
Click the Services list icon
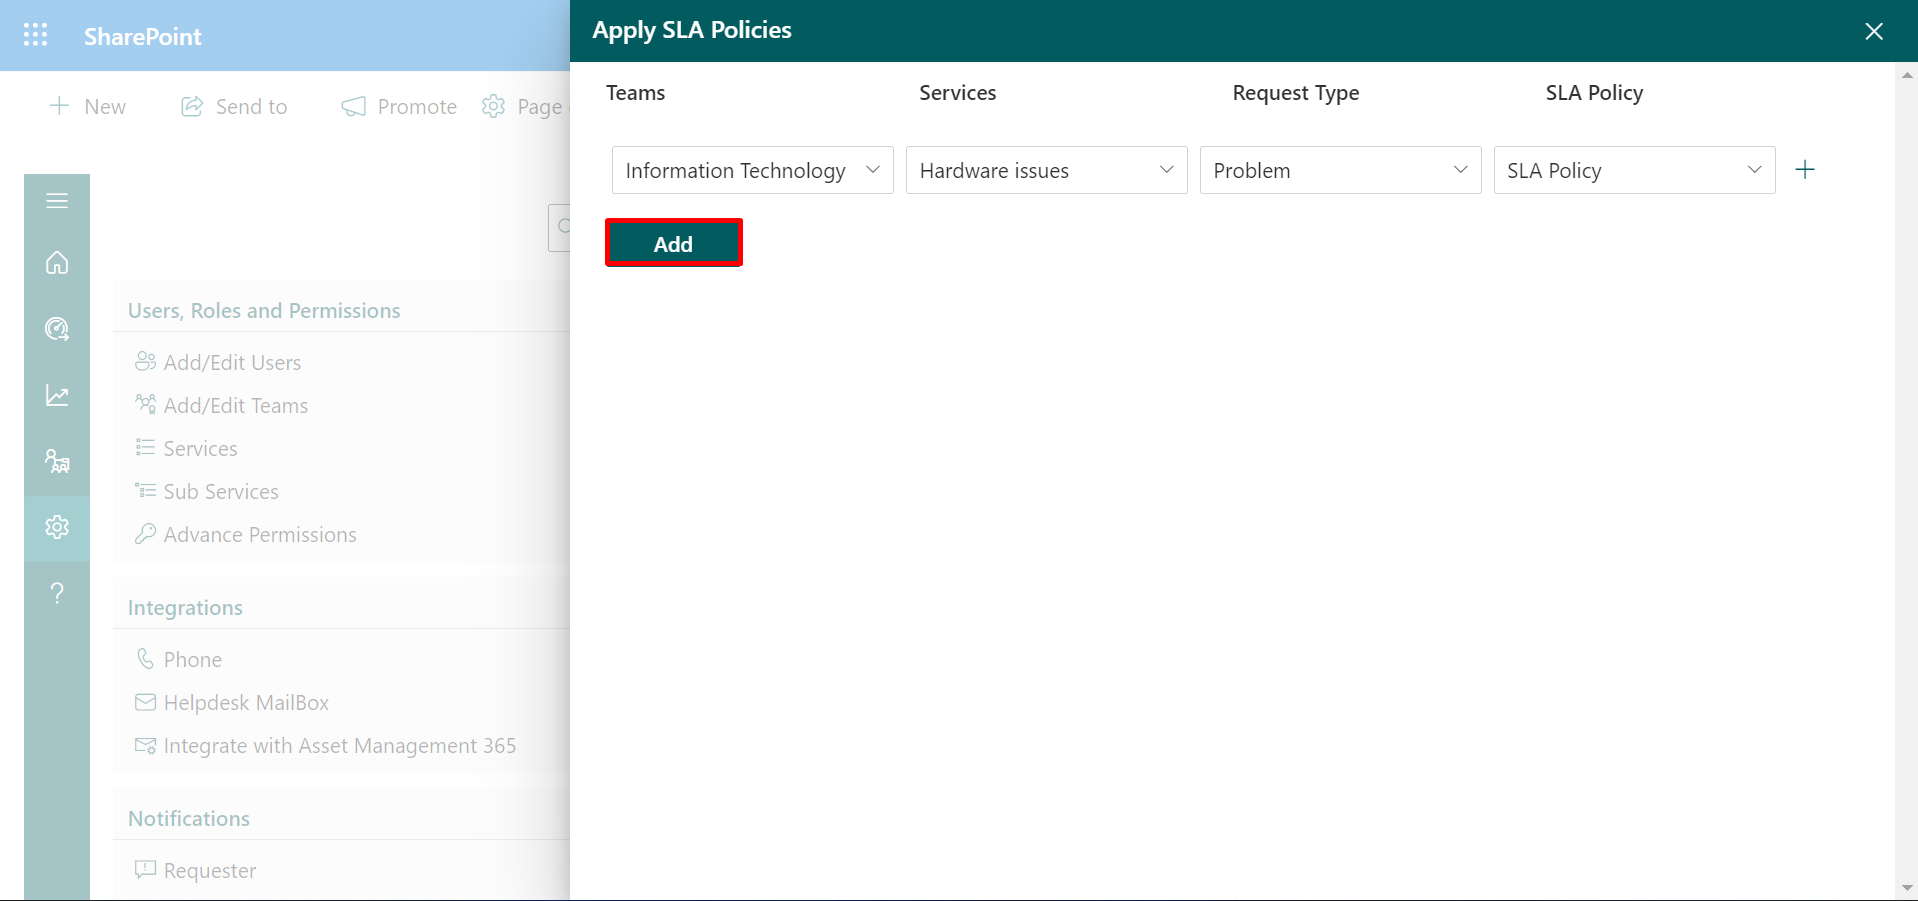click(x=146, y=447)
